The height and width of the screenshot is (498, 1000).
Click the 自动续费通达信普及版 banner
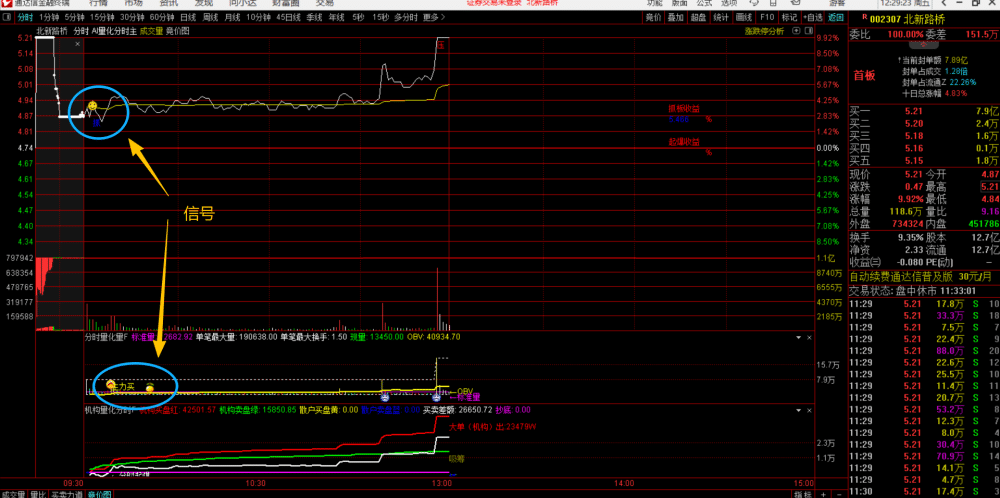(x=922, y=276)
